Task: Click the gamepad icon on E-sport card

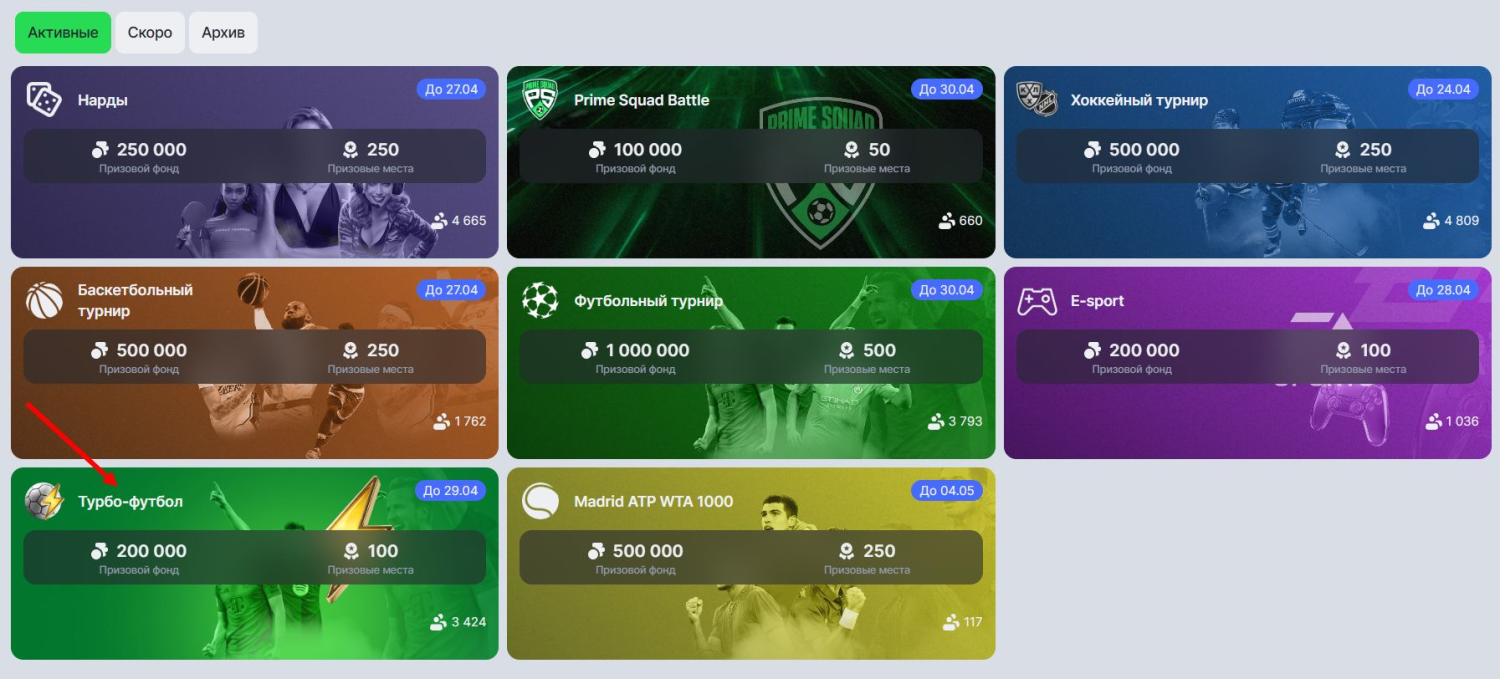Action: (1037, 301)
